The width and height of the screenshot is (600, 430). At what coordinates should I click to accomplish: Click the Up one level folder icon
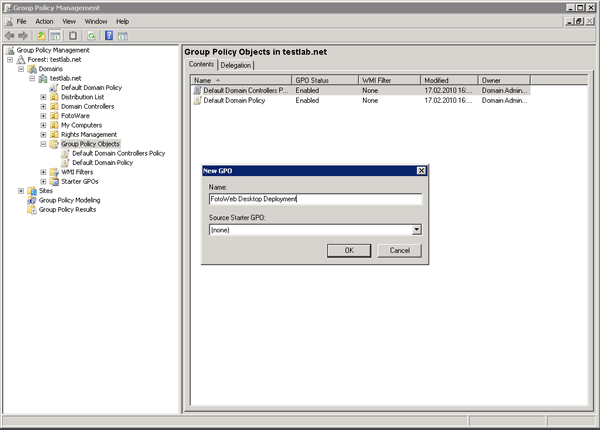pos(41,35)
